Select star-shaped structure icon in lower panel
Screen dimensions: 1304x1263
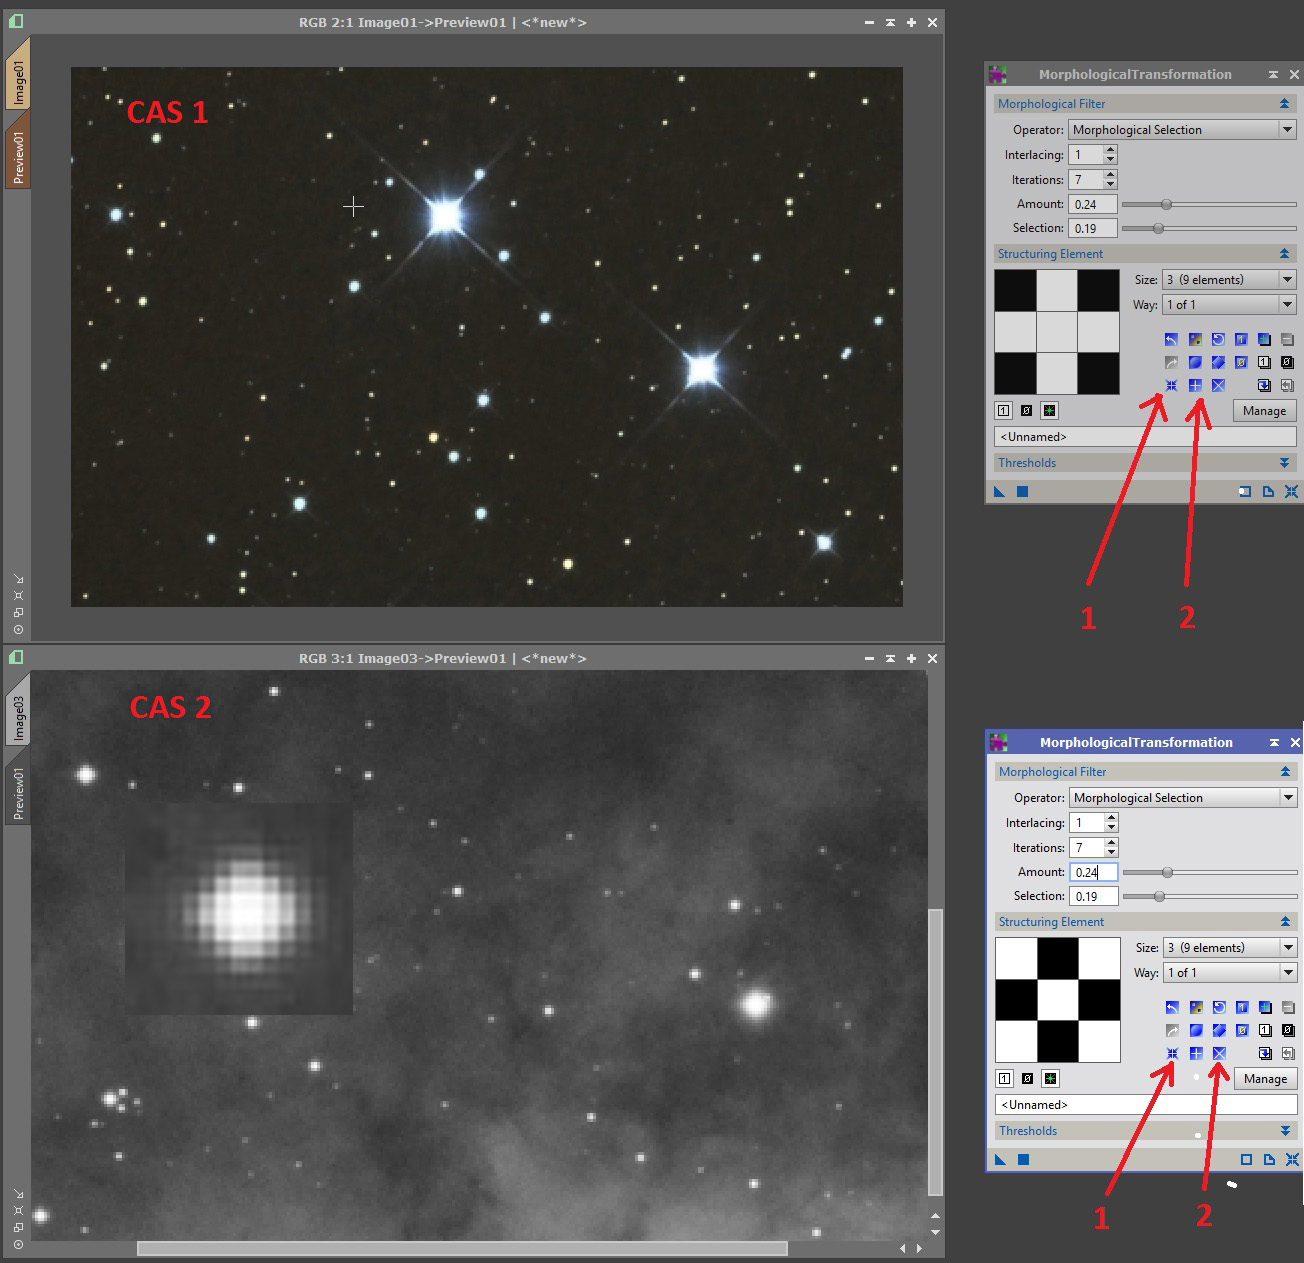pos(1172,1053)
